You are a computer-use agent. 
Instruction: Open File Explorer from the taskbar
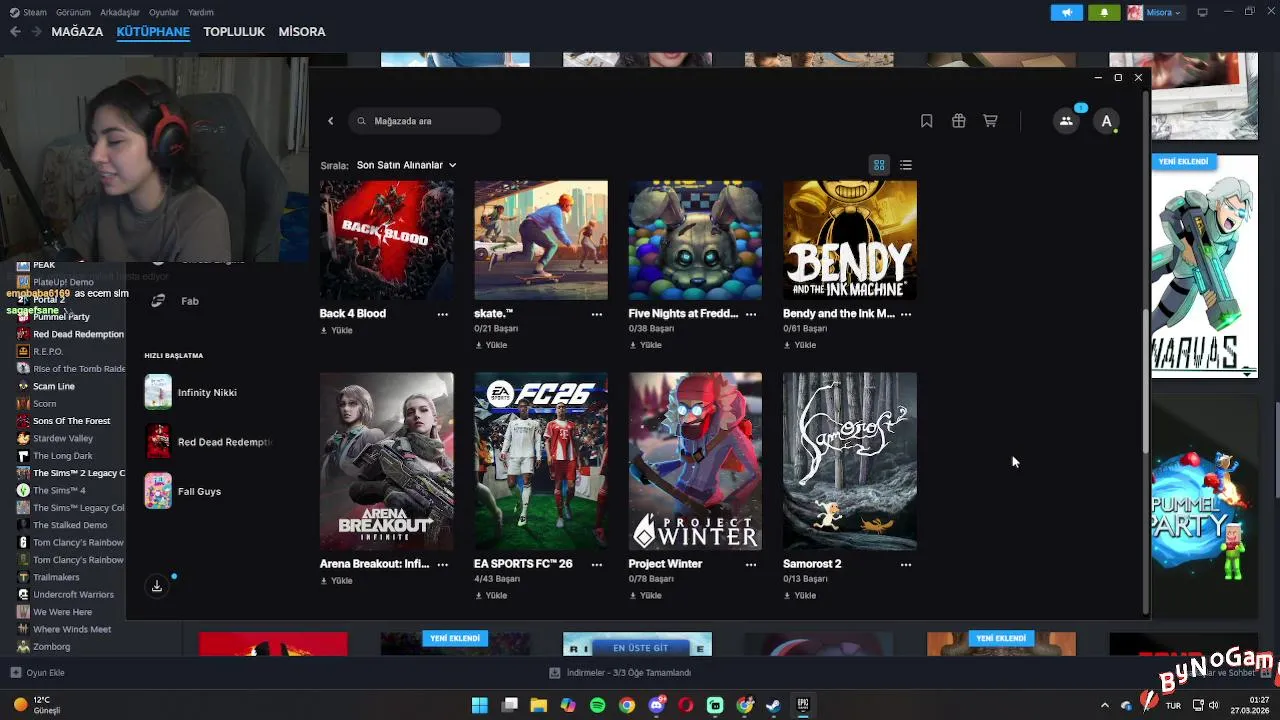point(538,705)
